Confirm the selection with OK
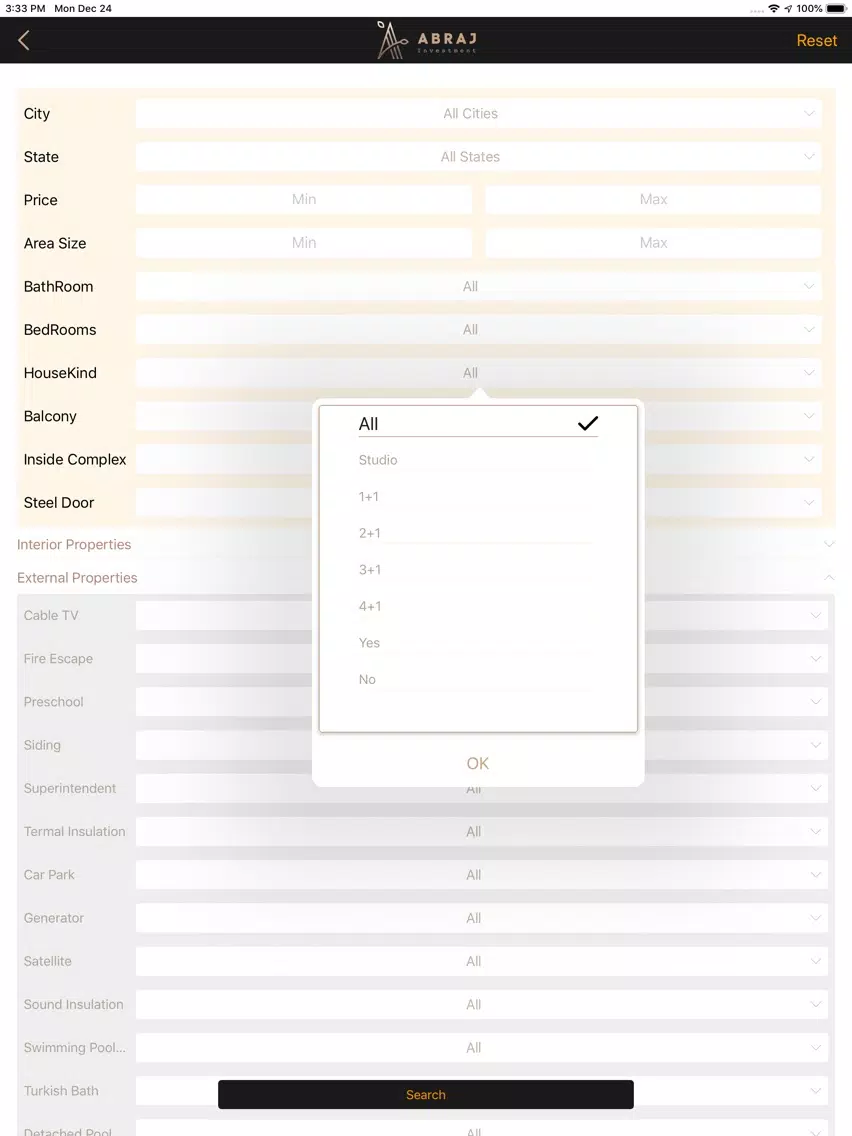This screenshot has width=852, height=1136. 477,763
